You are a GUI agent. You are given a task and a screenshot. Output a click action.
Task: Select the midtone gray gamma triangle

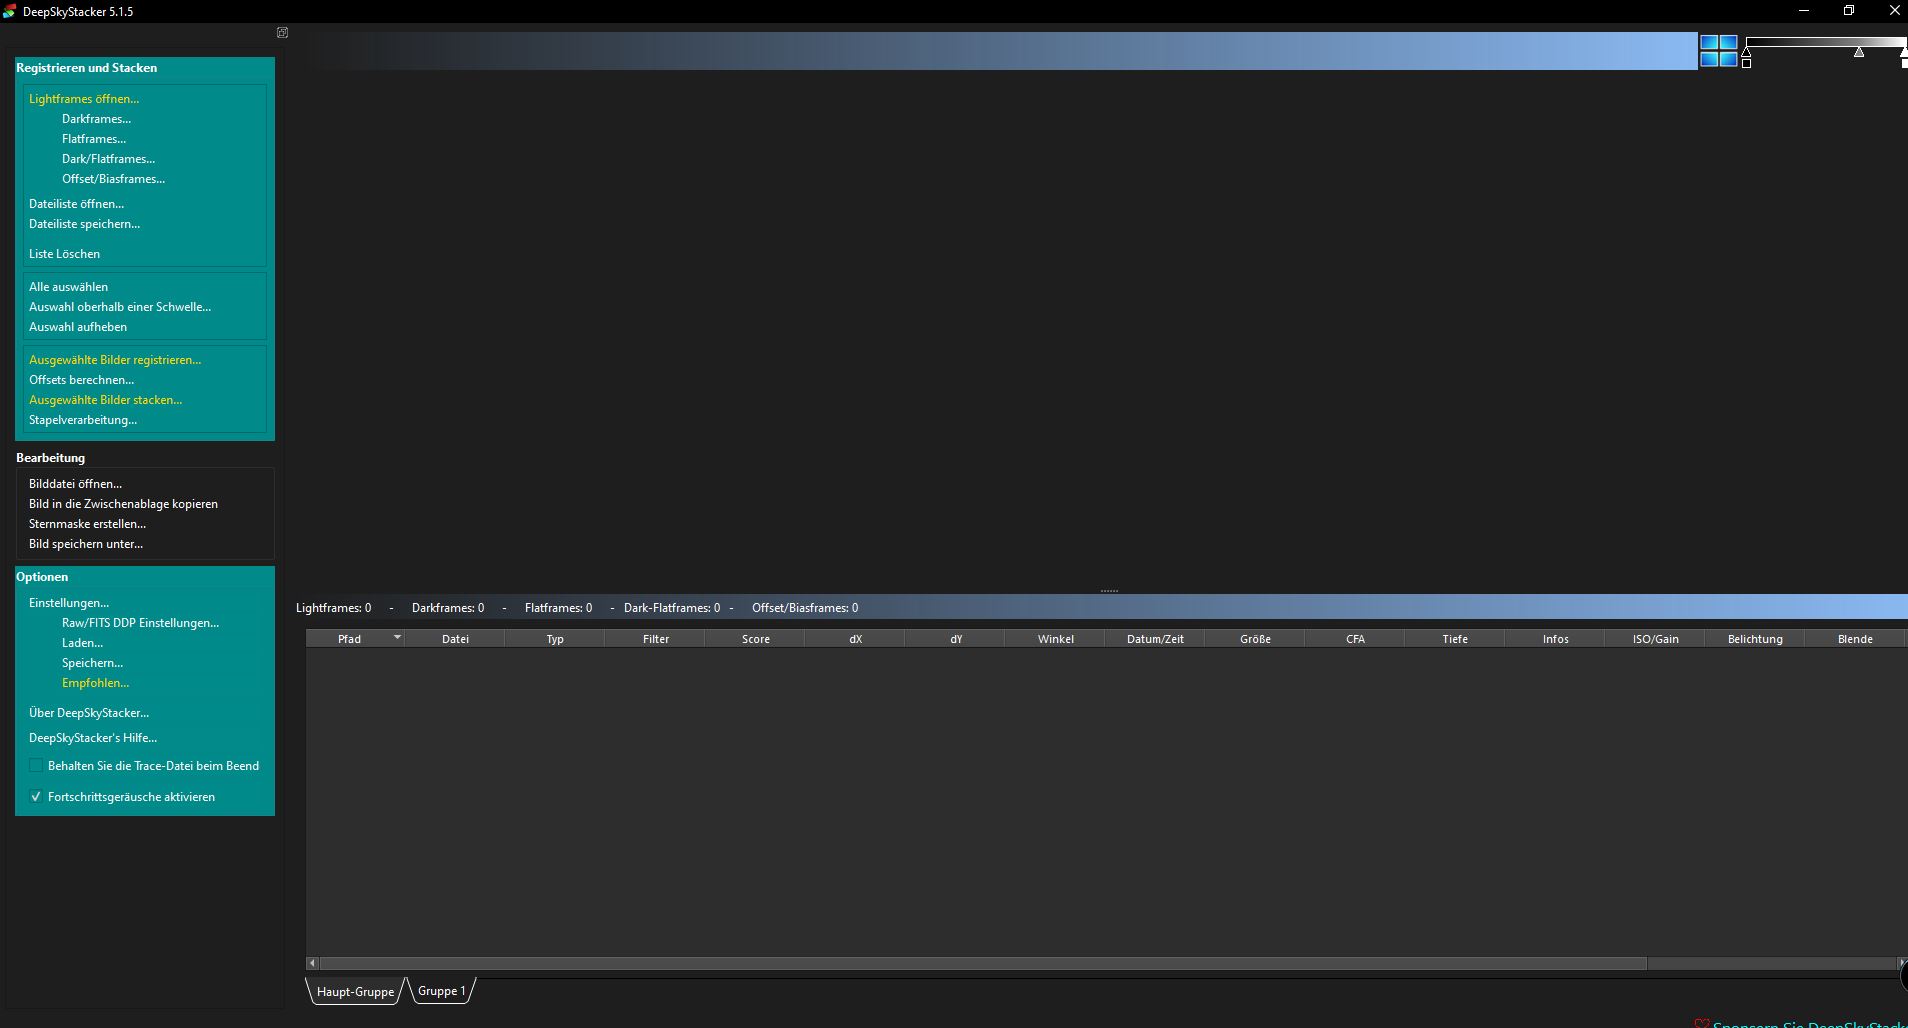tap(1859, 52)
